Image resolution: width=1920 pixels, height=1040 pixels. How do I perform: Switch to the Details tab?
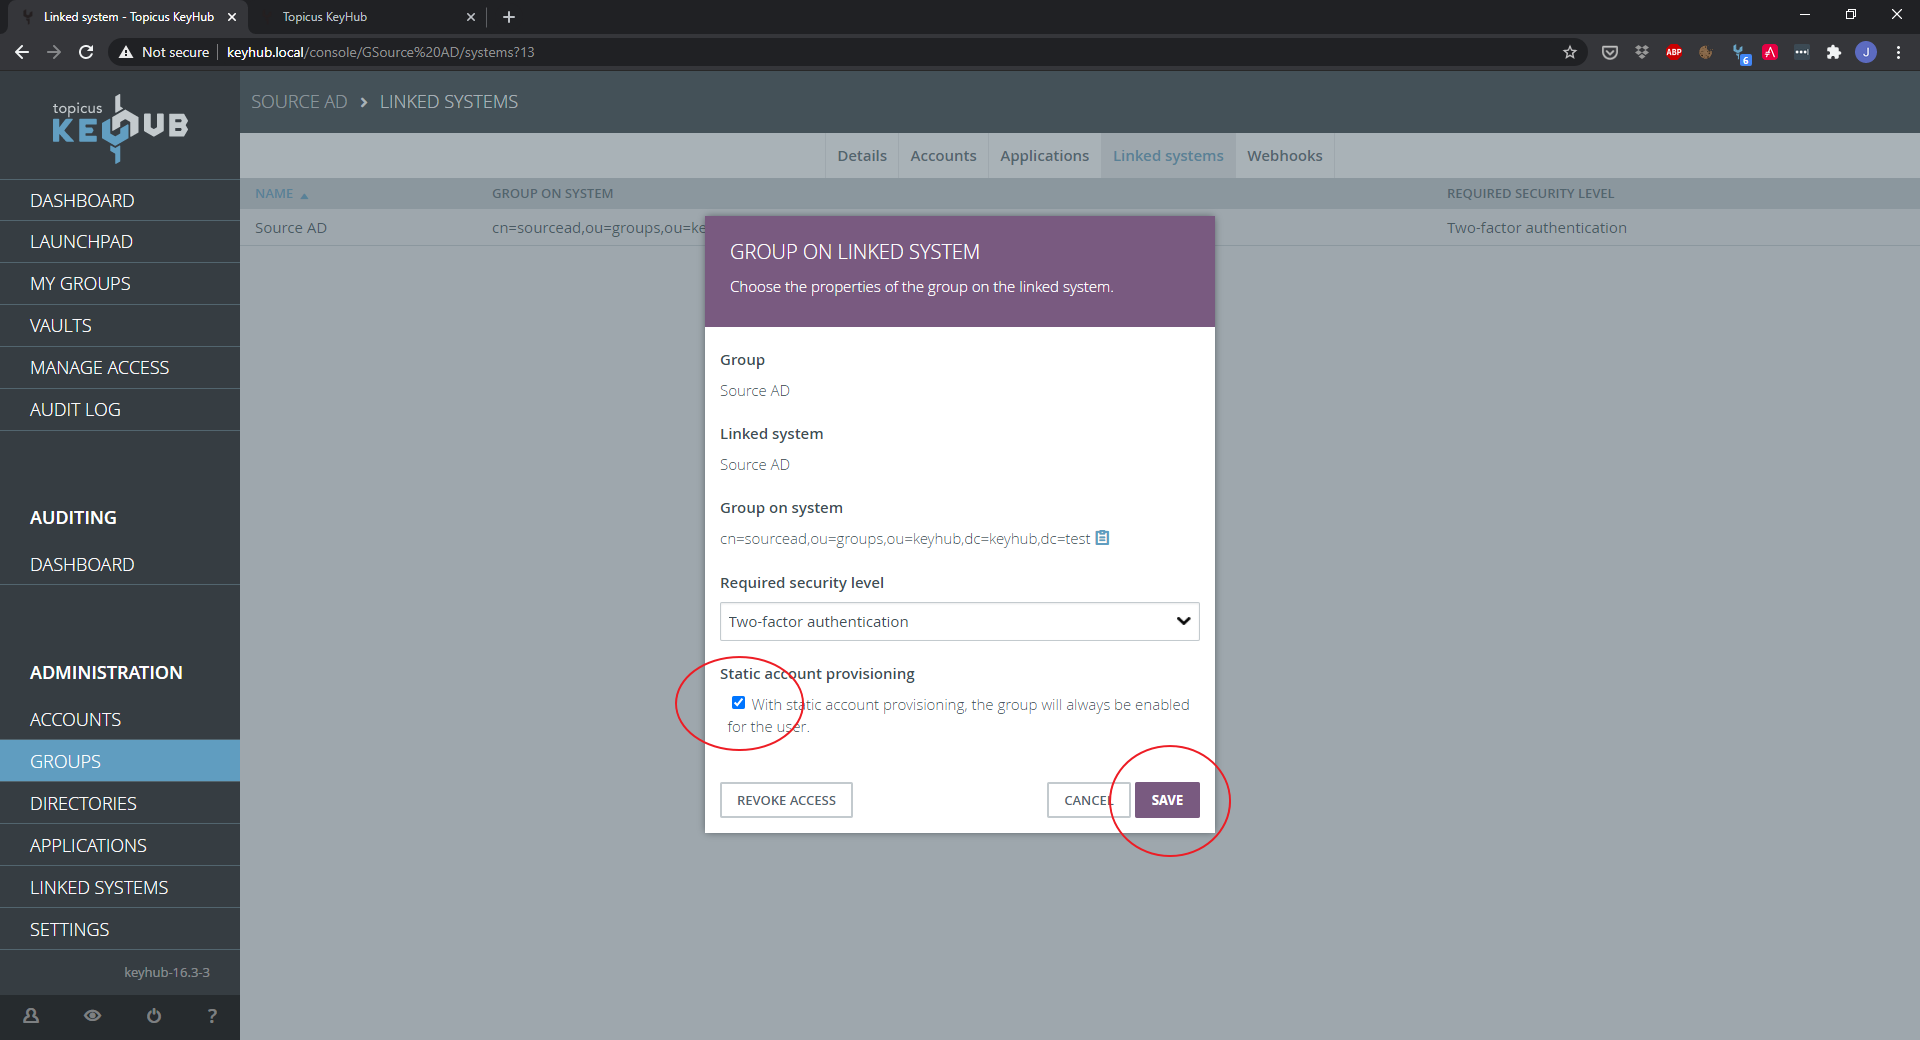(862, 156)
